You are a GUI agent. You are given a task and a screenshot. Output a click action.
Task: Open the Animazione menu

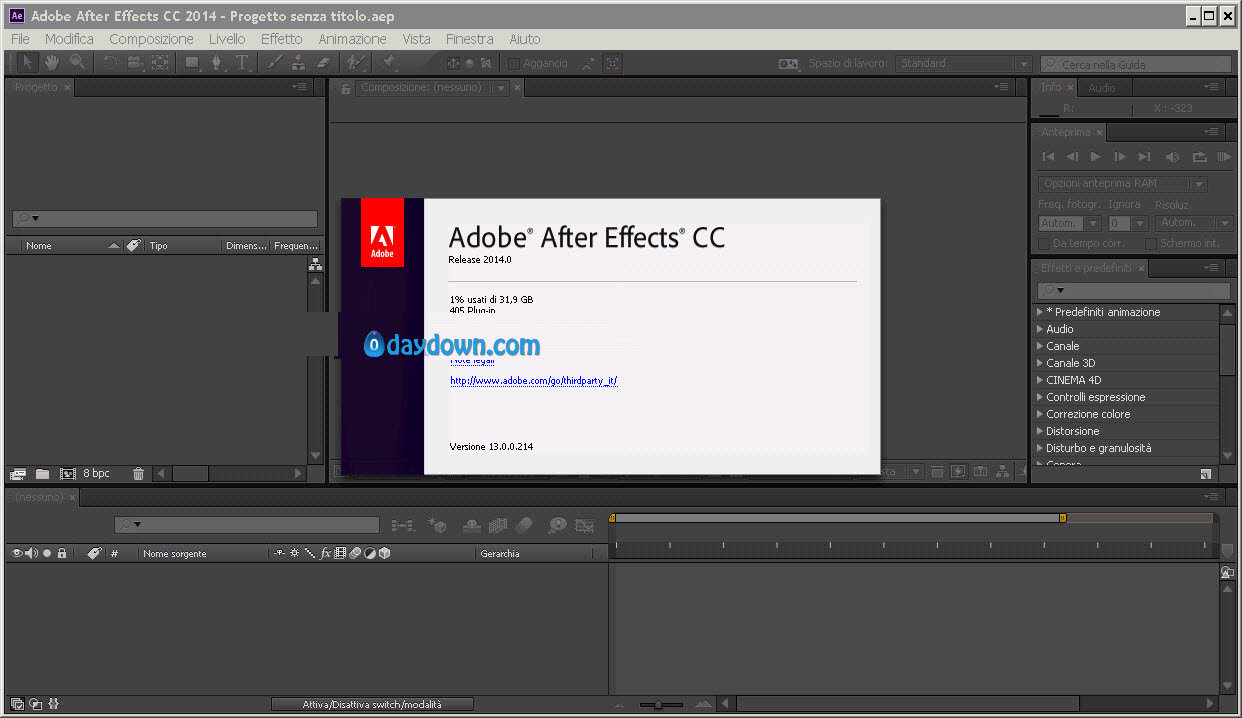point(352,39)
